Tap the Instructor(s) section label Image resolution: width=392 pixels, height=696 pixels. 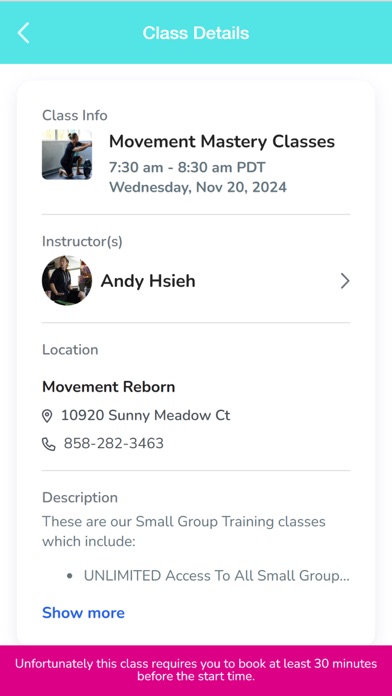(82, 241)
